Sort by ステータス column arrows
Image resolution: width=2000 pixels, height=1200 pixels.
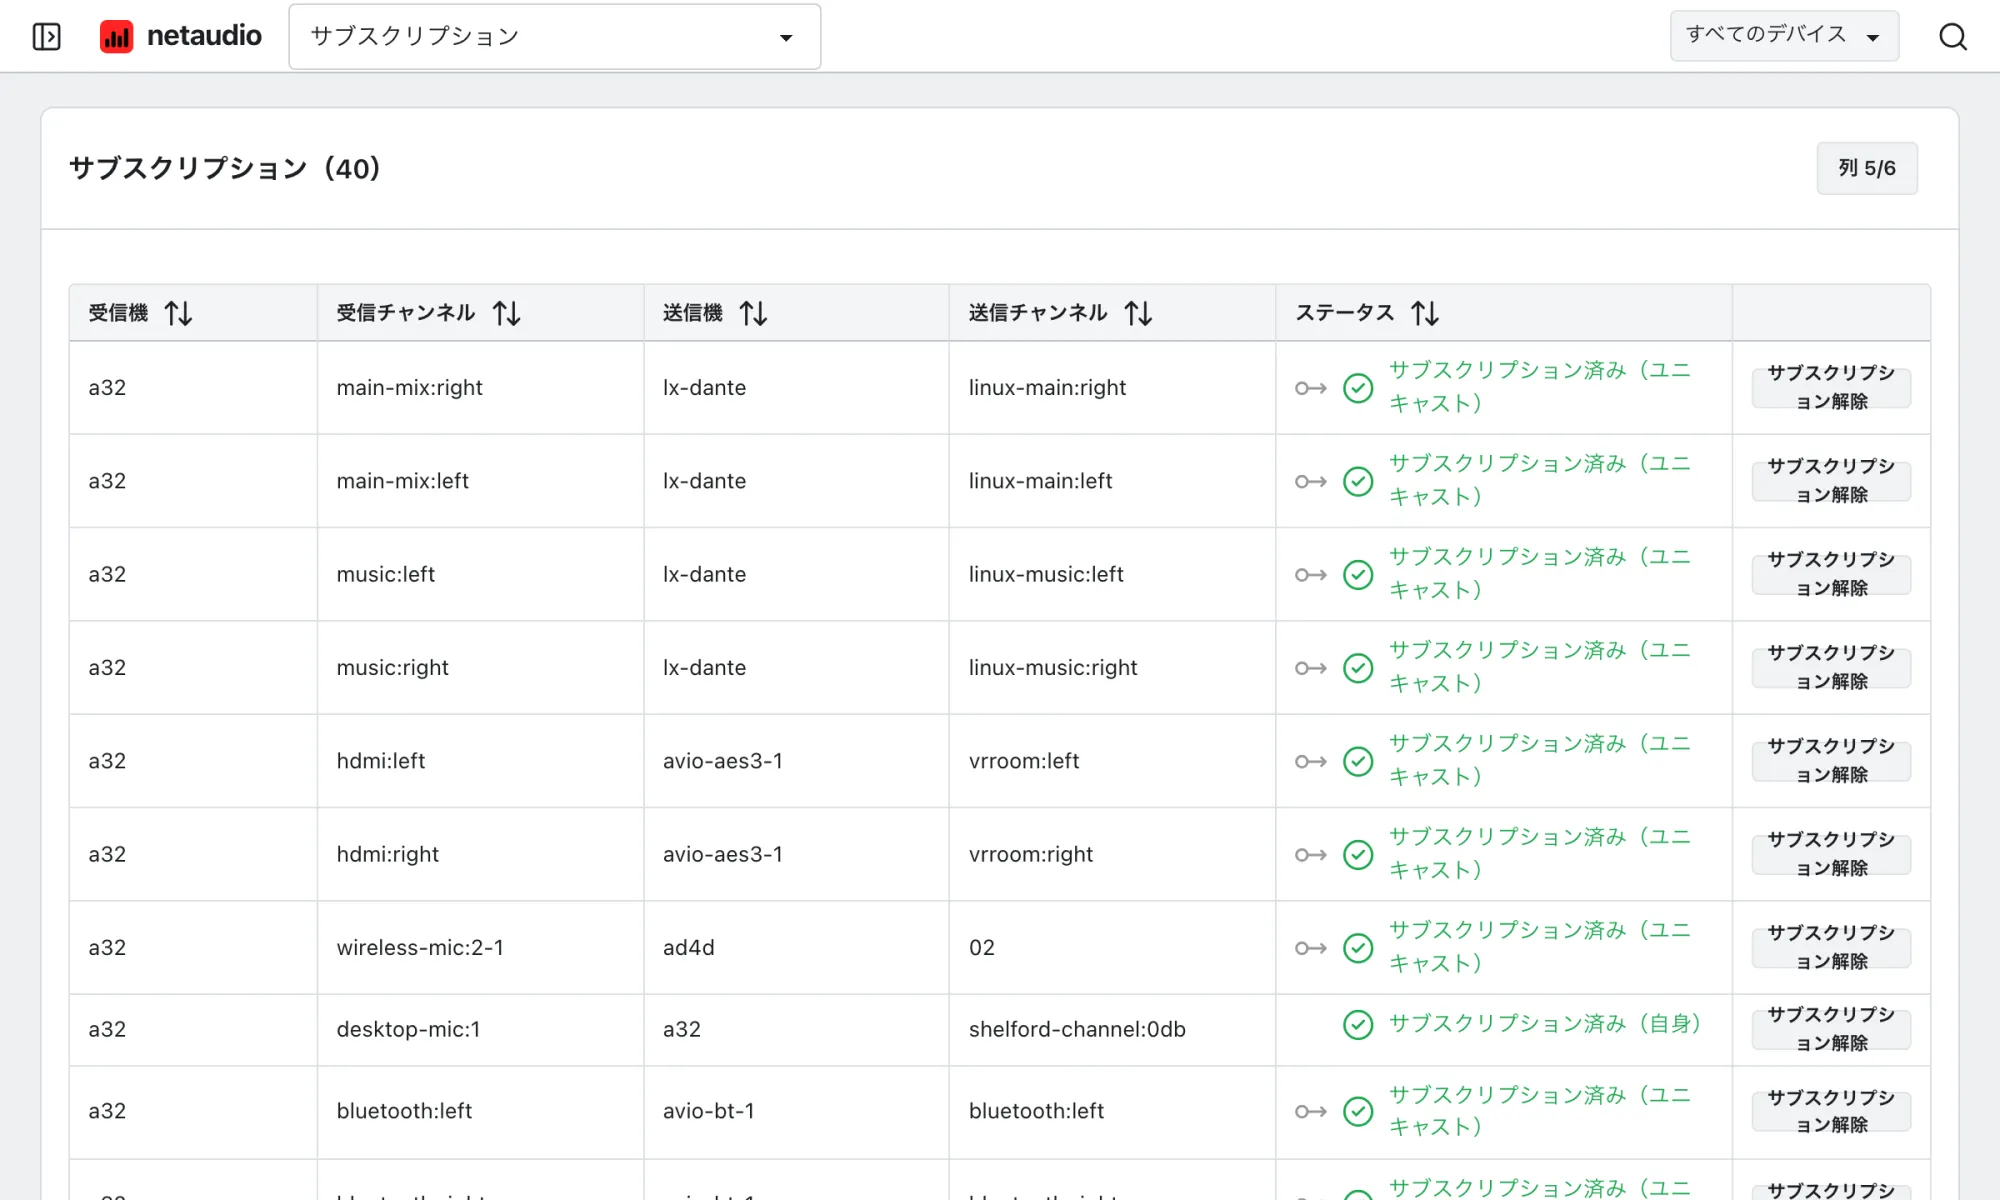1426,314
